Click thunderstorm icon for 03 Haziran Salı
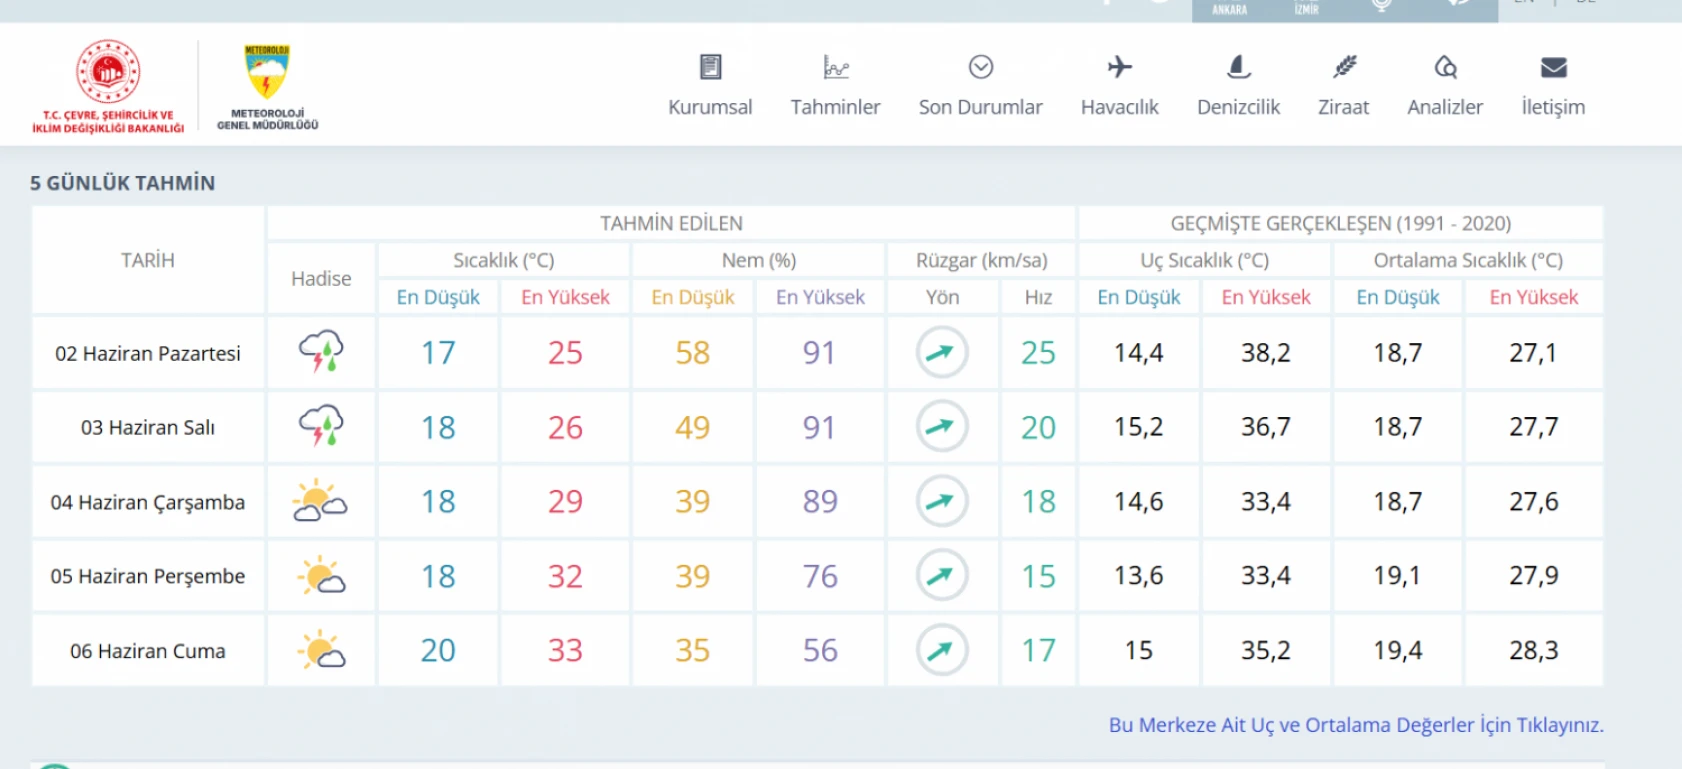Image resolution: width=1682 pixels, height=769 pixels. (321, 427)
